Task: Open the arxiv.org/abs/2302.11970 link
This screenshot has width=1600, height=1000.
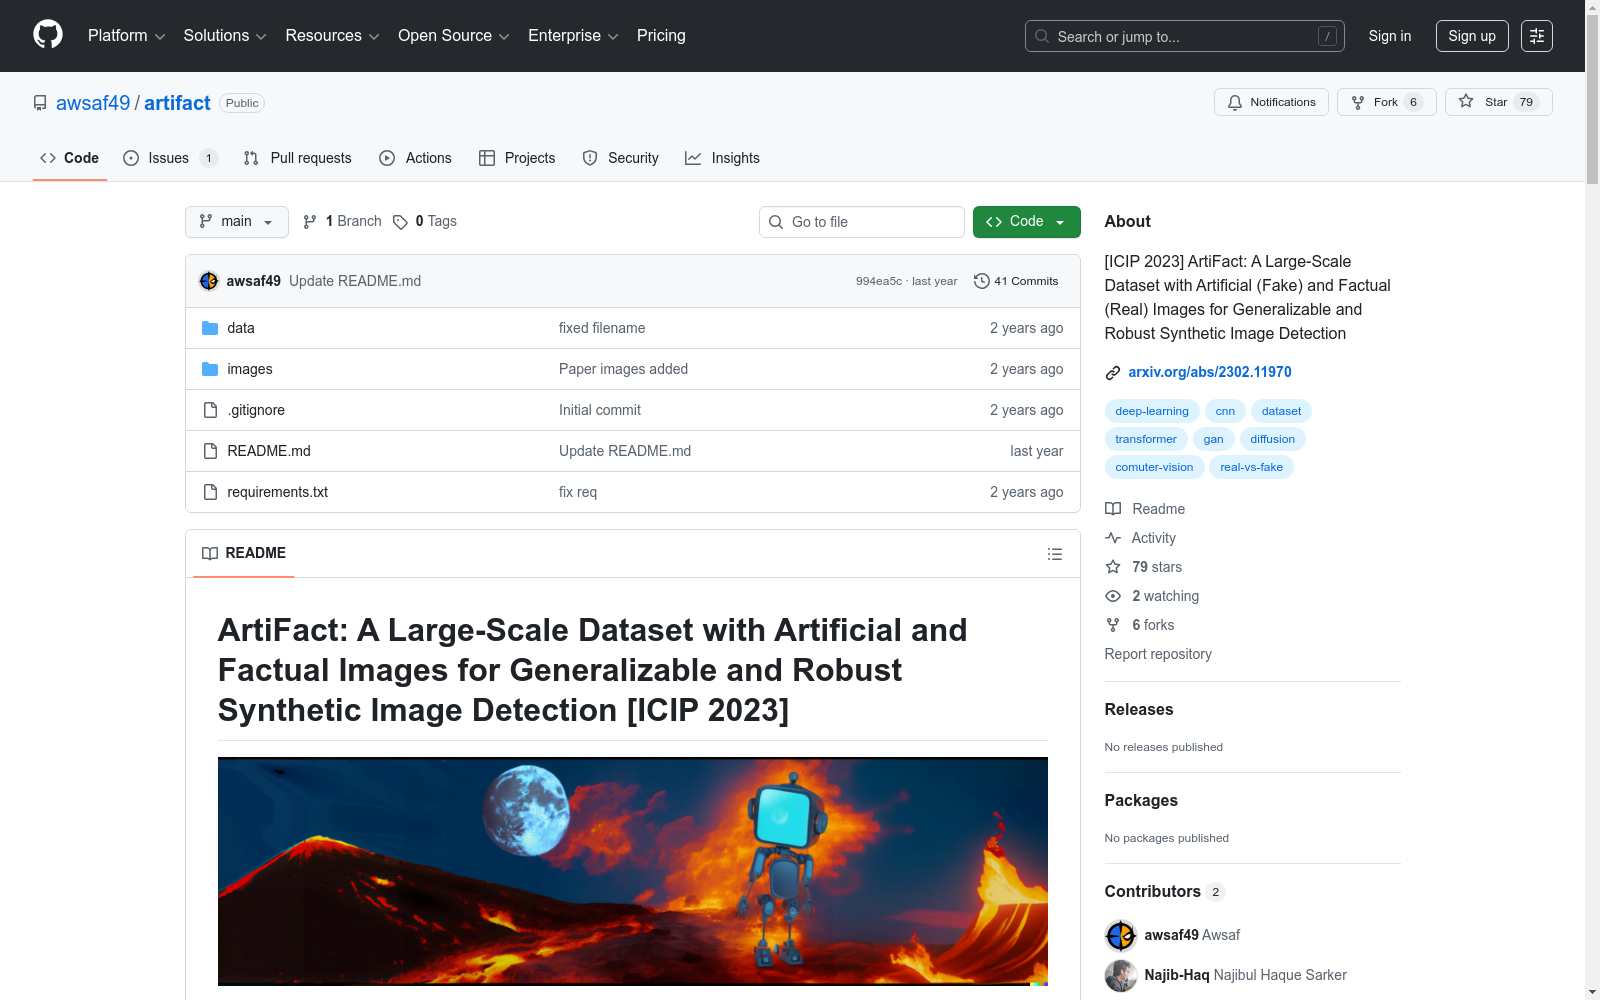Action: 1210,372
